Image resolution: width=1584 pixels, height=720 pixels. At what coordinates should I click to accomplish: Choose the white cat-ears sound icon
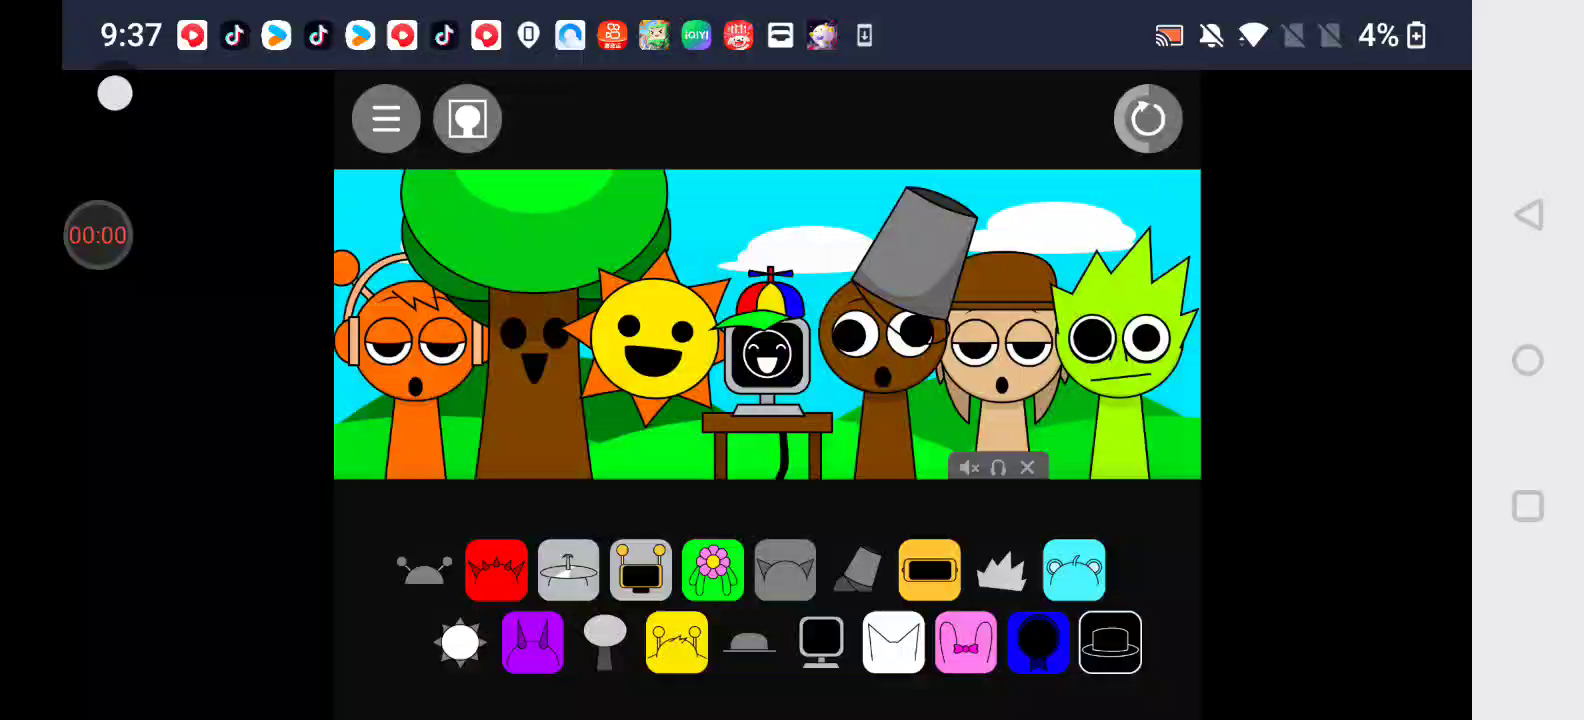point(893,642)
